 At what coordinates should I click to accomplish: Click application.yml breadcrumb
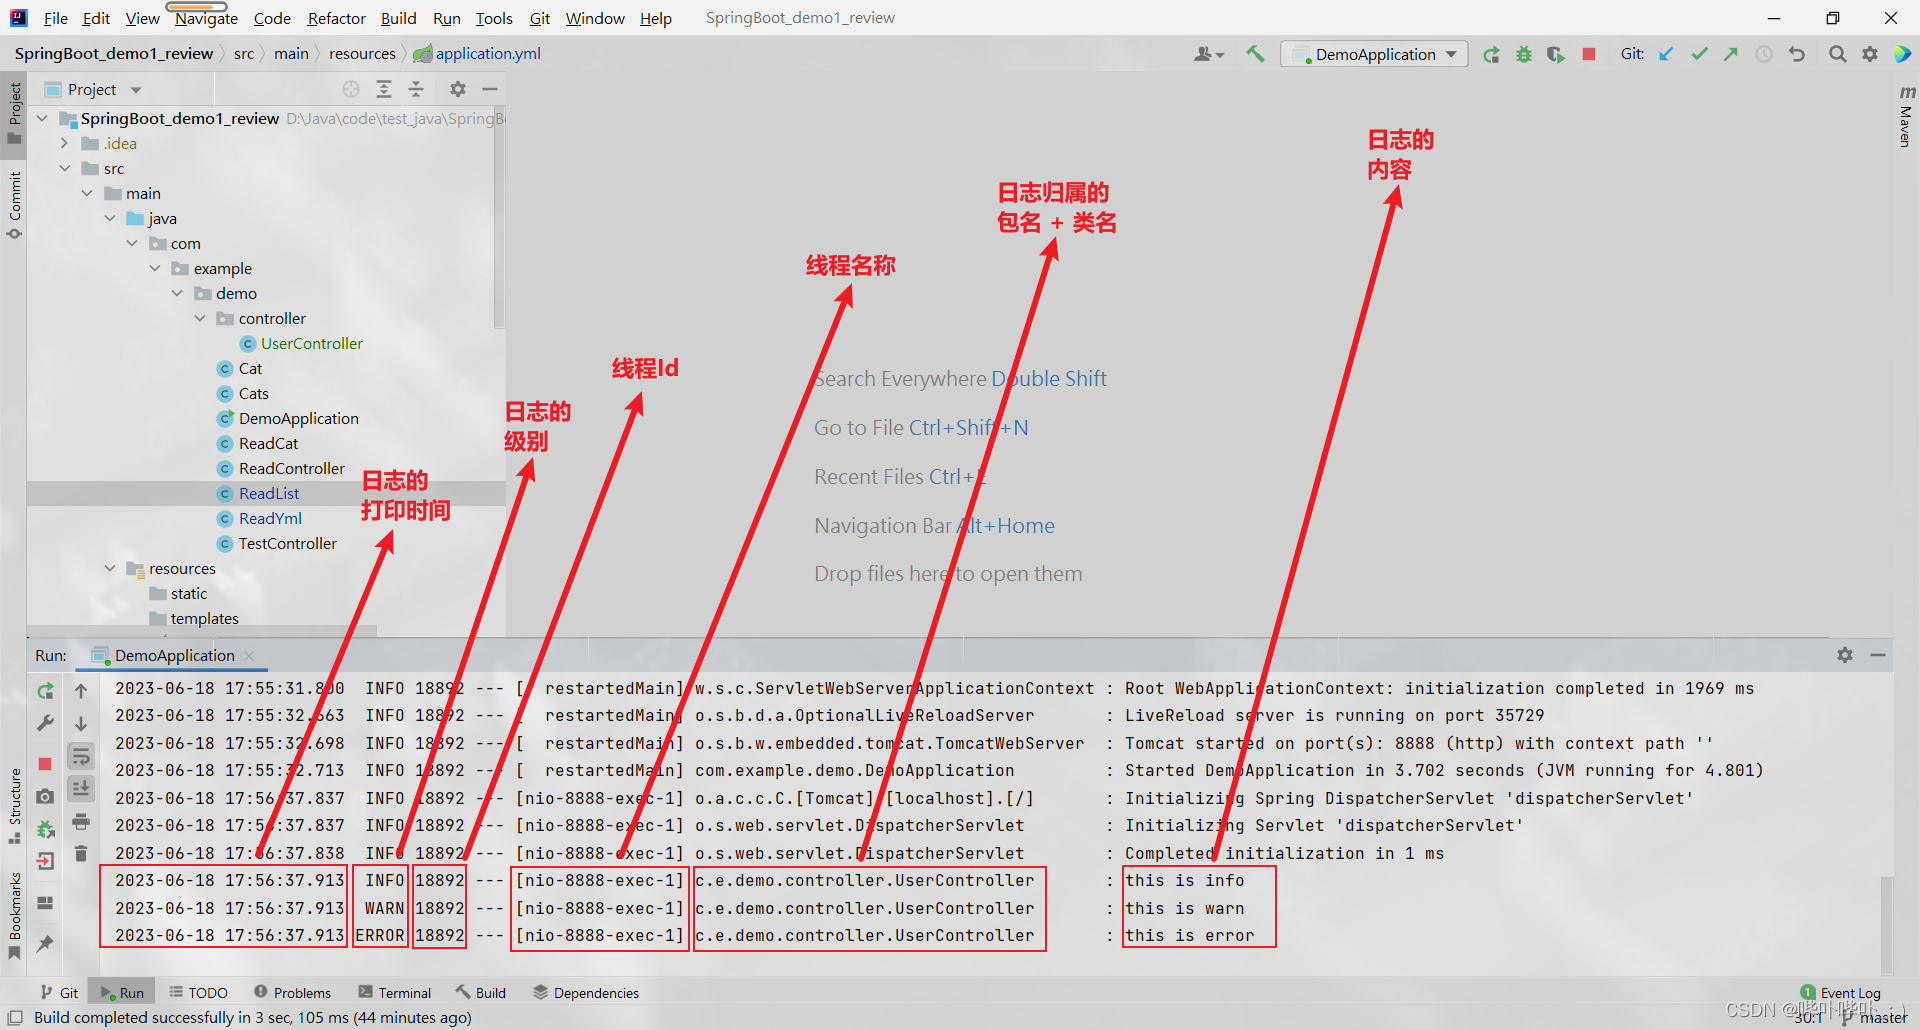tap(477, 54)
